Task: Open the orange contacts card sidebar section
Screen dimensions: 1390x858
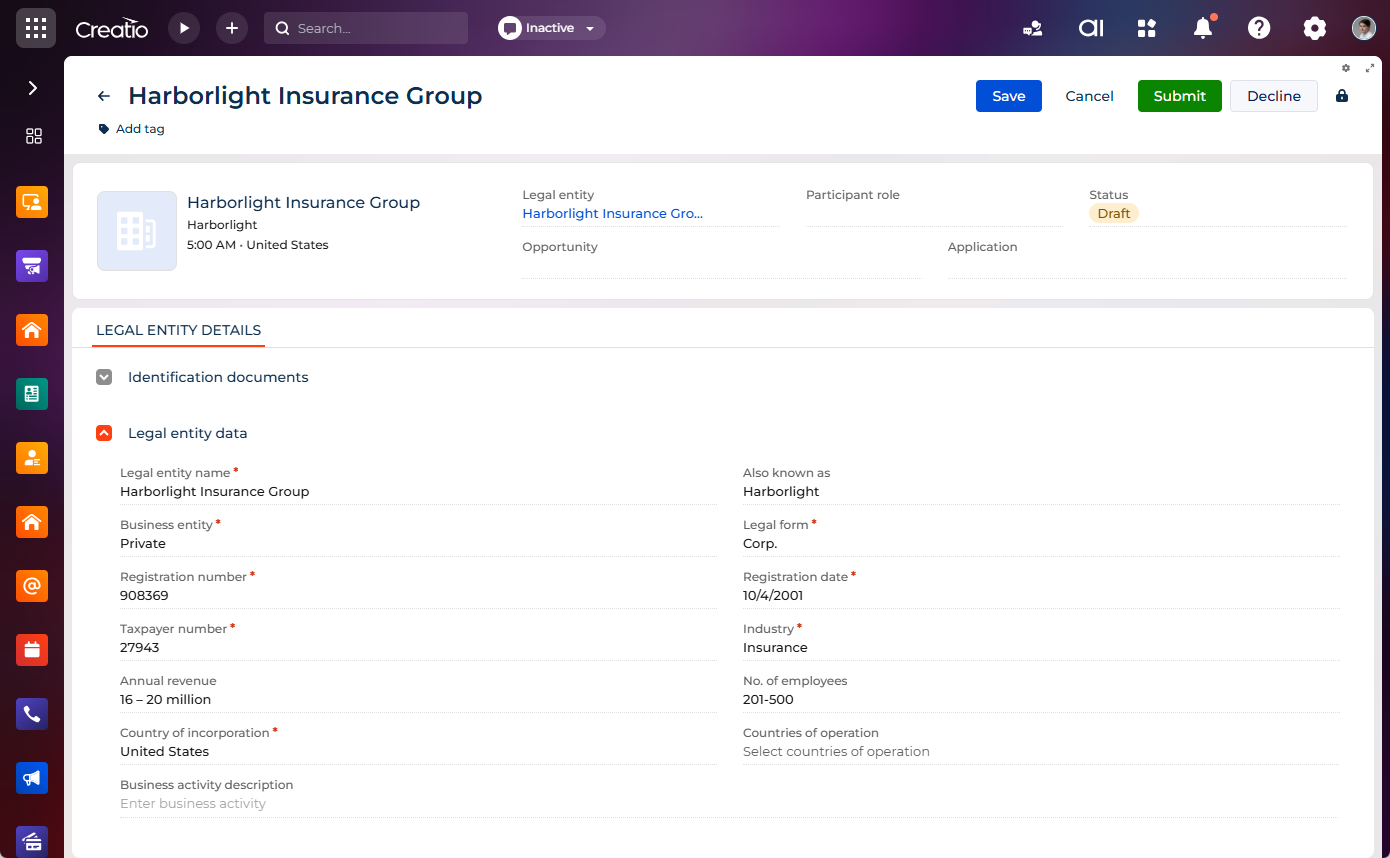Action: 32,458
